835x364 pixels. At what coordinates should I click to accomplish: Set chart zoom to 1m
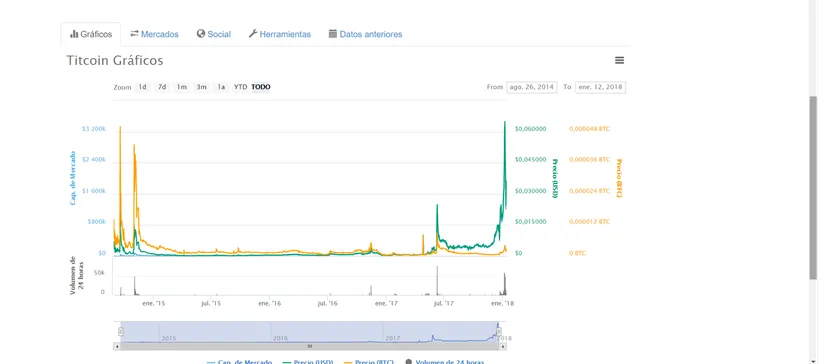182,87
